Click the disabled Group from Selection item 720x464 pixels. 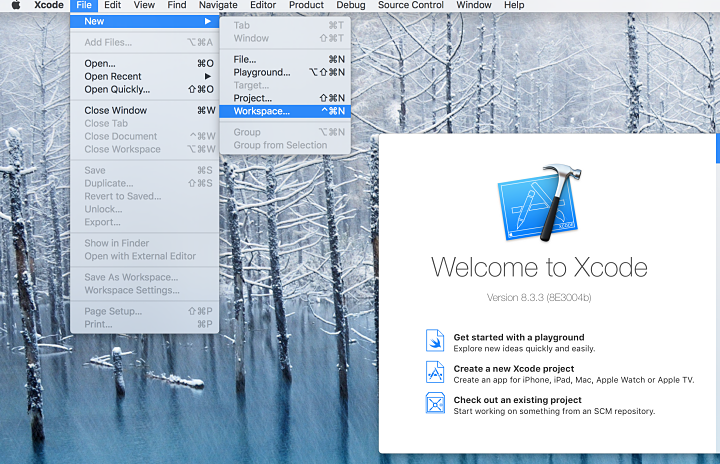click(x=285, y=145)
